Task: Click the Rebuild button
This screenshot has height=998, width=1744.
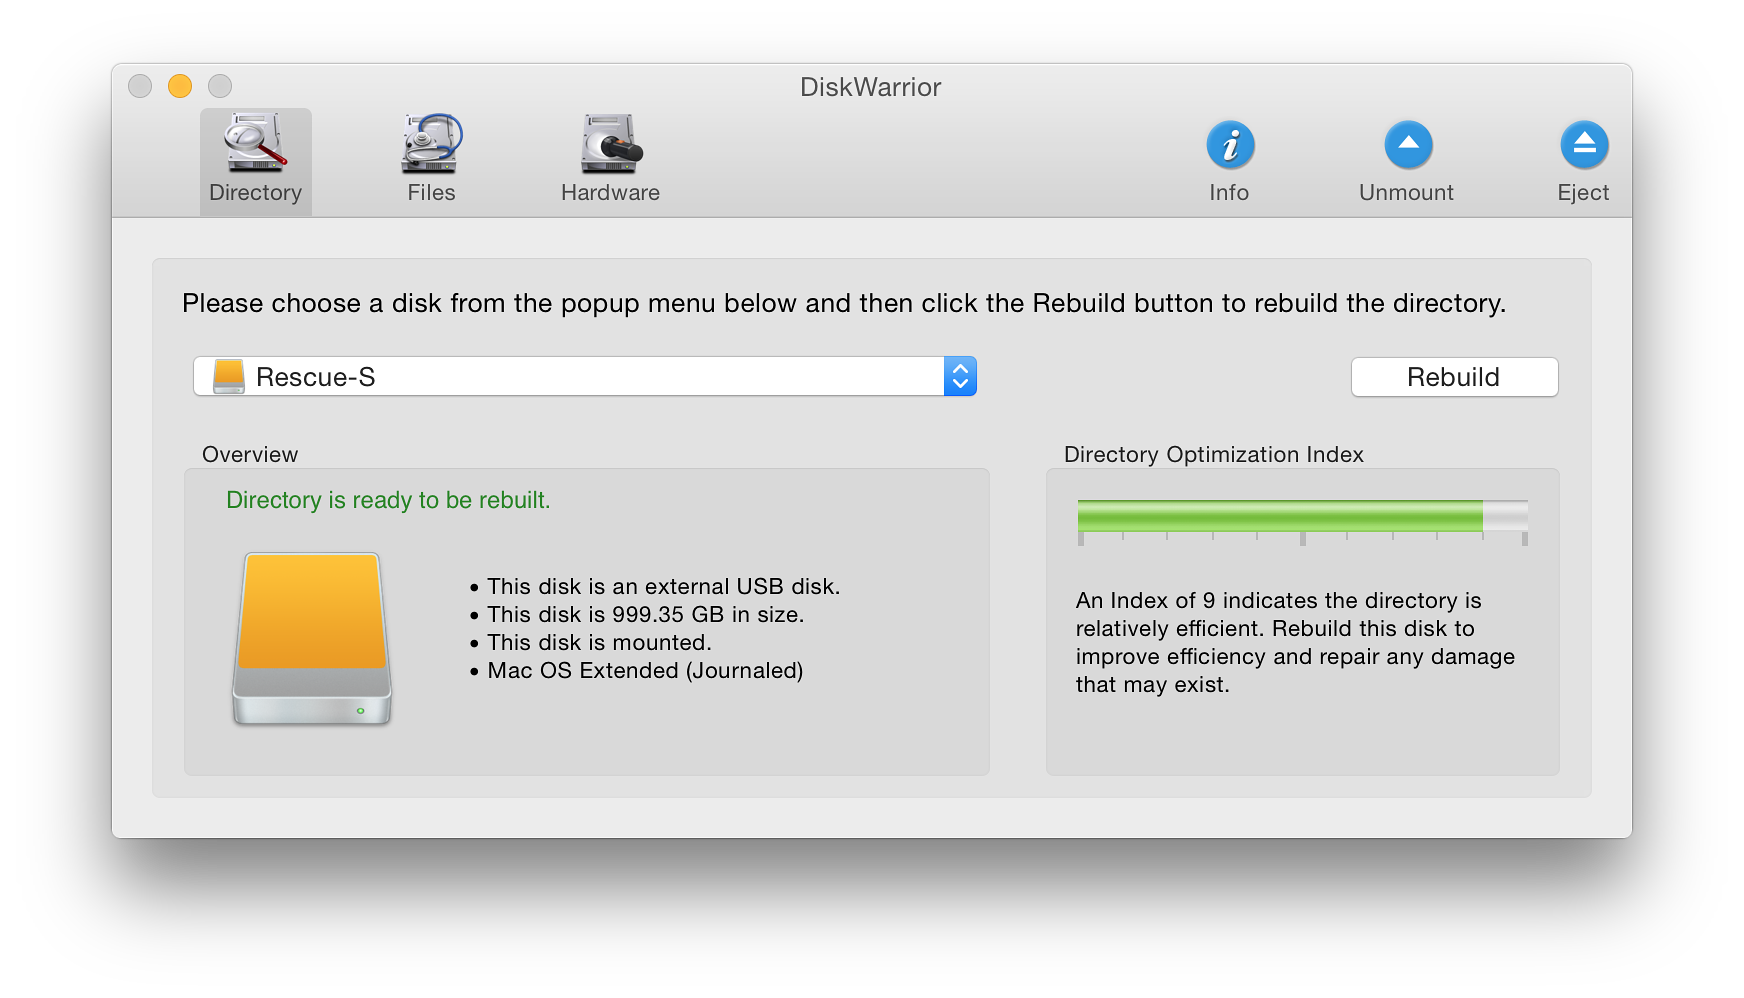Action: [x=1454, y=377]
